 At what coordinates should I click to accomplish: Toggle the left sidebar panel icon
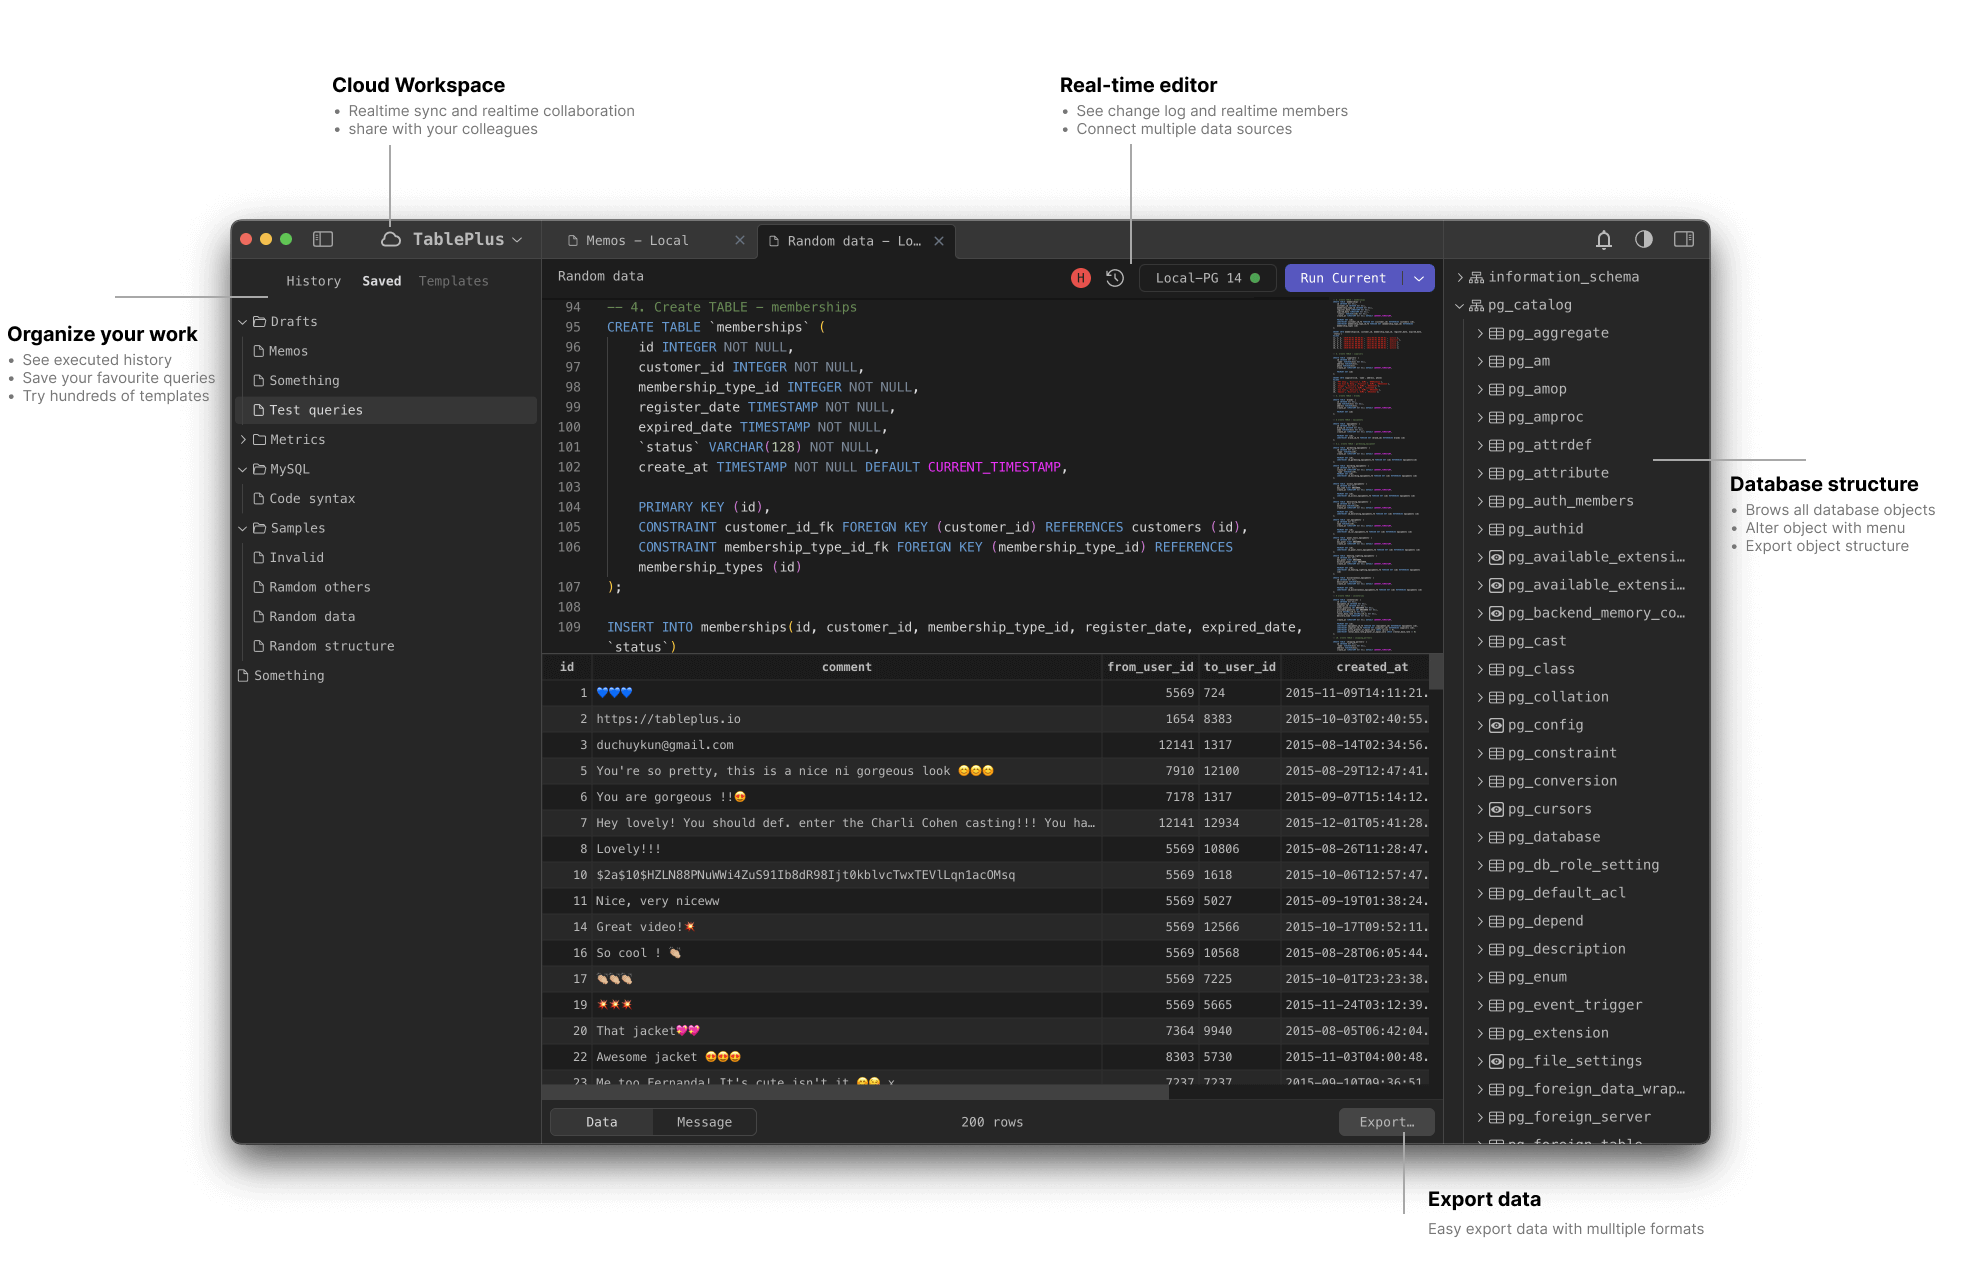point(323,239)
